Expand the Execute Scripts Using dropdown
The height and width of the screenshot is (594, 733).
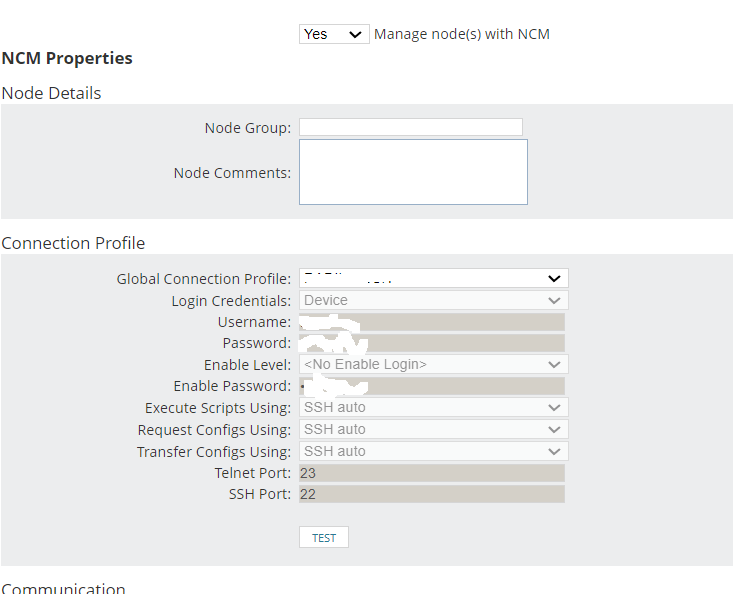(433, 408)
